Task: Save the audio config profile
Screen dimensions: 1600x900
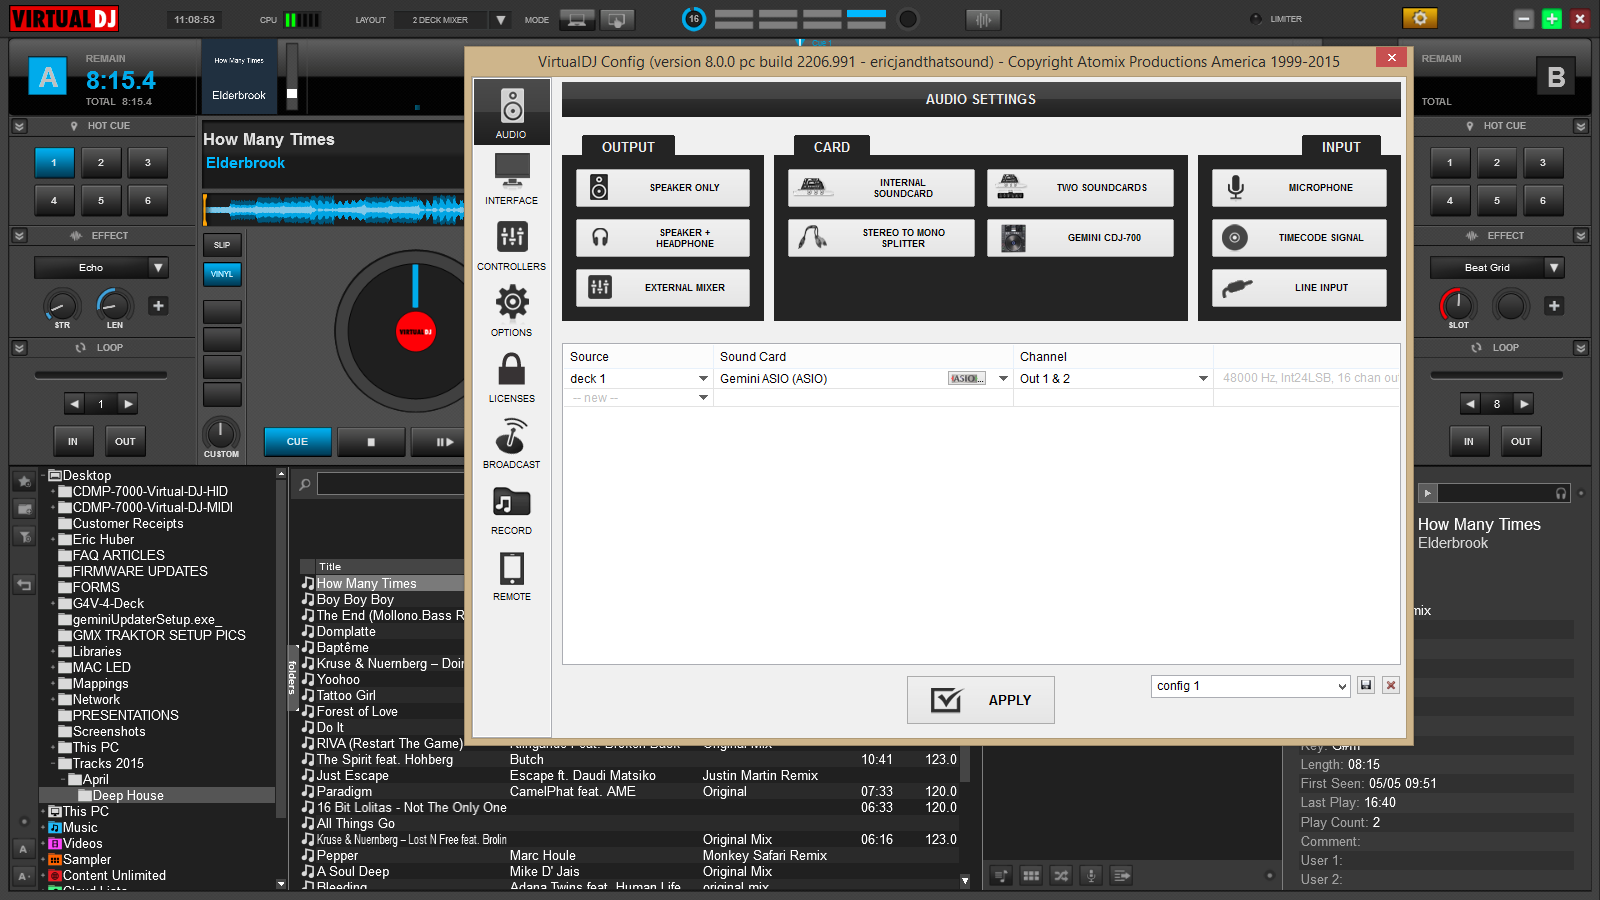Action: click(x=1366, y=685)
